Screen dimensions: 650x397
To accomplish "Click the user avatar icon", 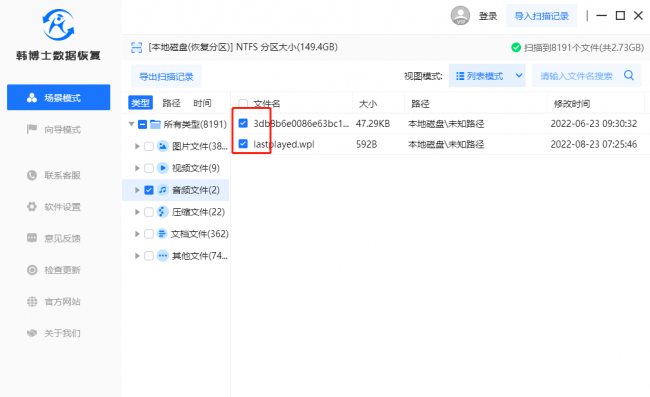I will [460, 16].
